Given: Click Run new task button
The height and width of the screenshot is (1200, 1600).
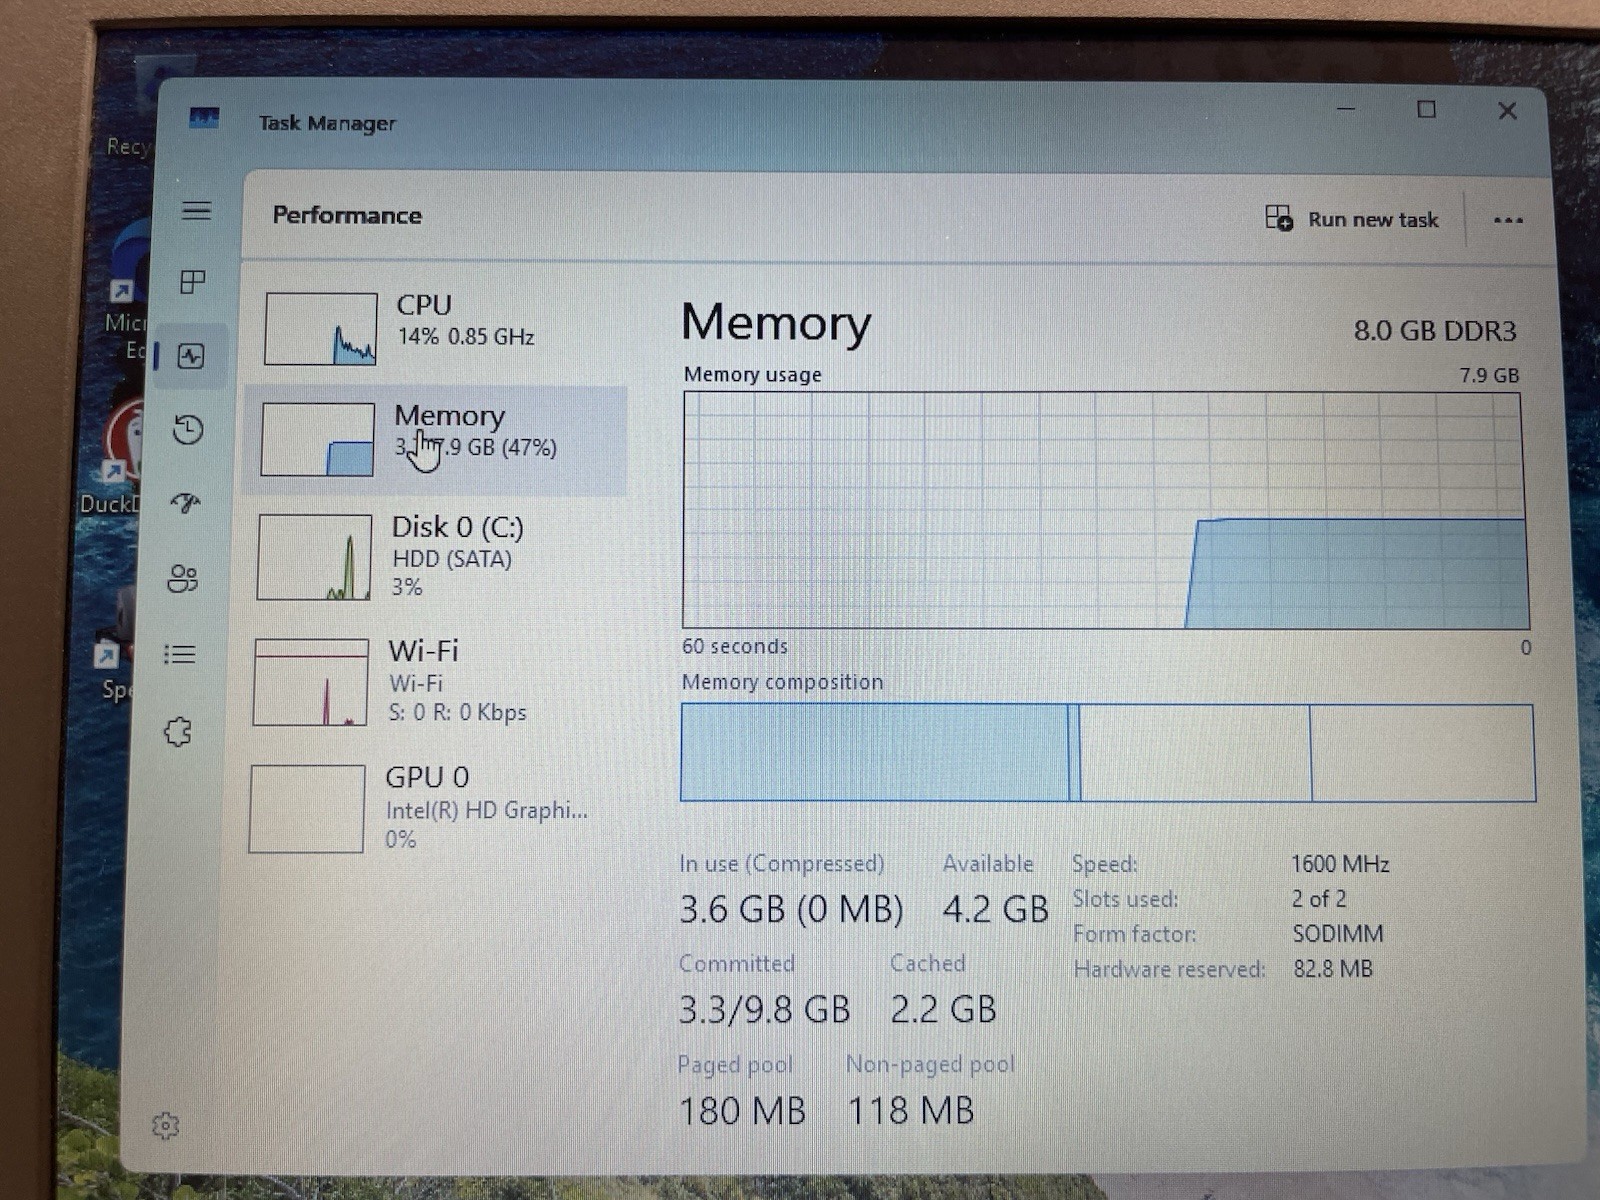Looking at the screenshot, I should [1352, 219].
